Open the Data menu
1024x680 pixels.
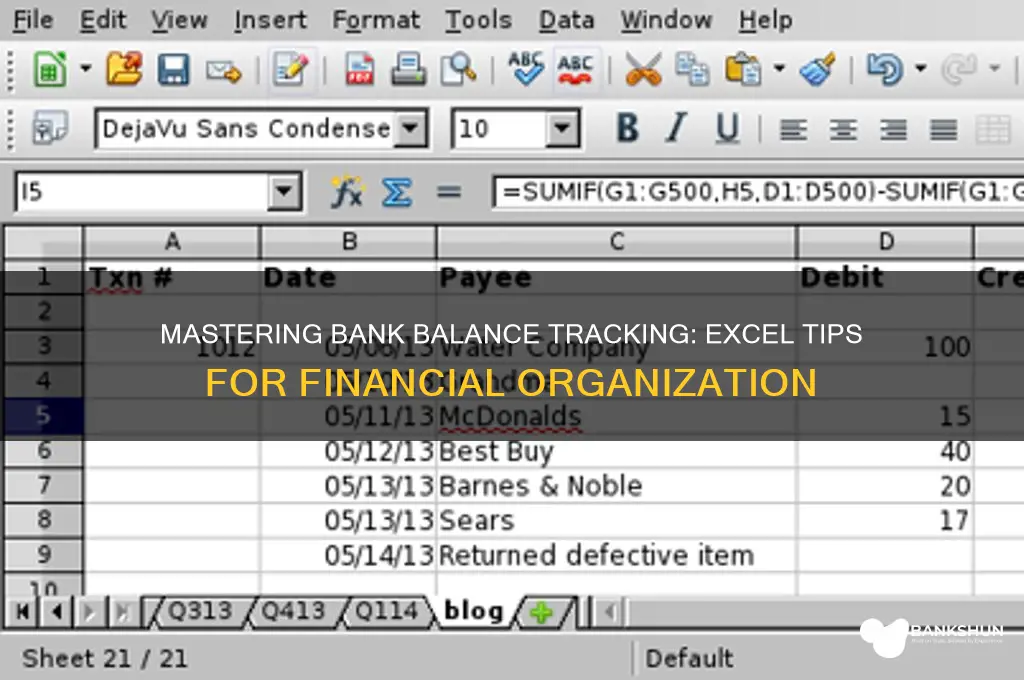click(566, 20)
